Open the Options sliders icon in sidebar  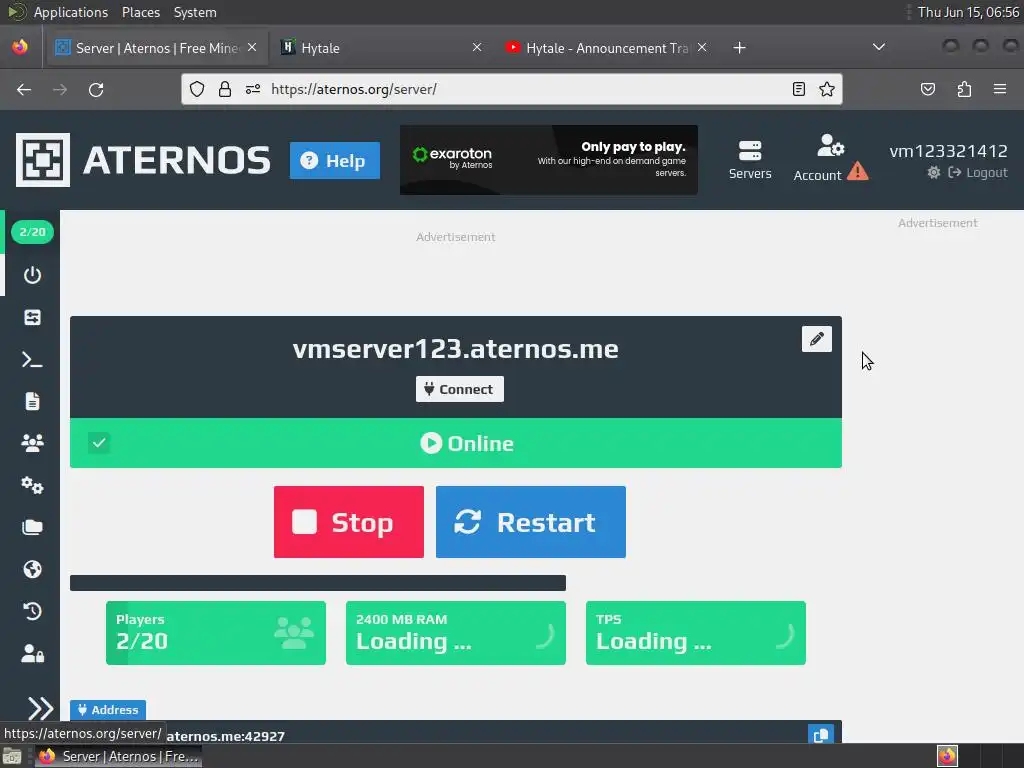[x=32, y=317]
